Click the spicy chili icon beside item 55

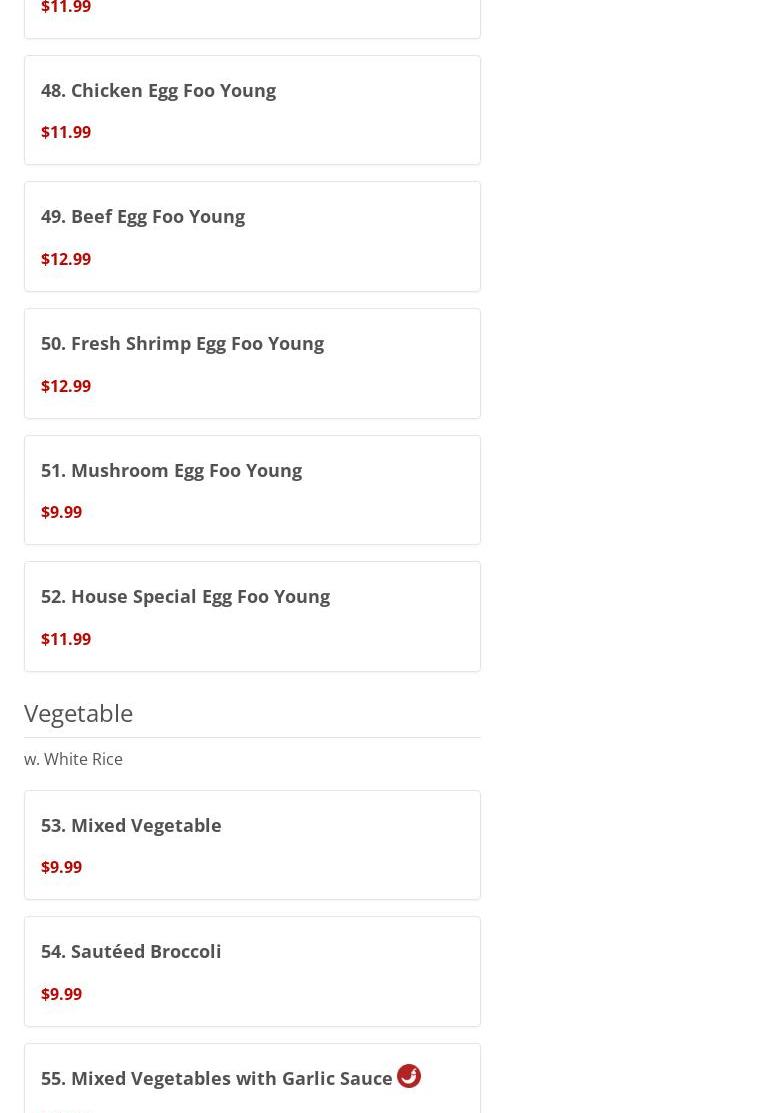[x=408, y=1076]
